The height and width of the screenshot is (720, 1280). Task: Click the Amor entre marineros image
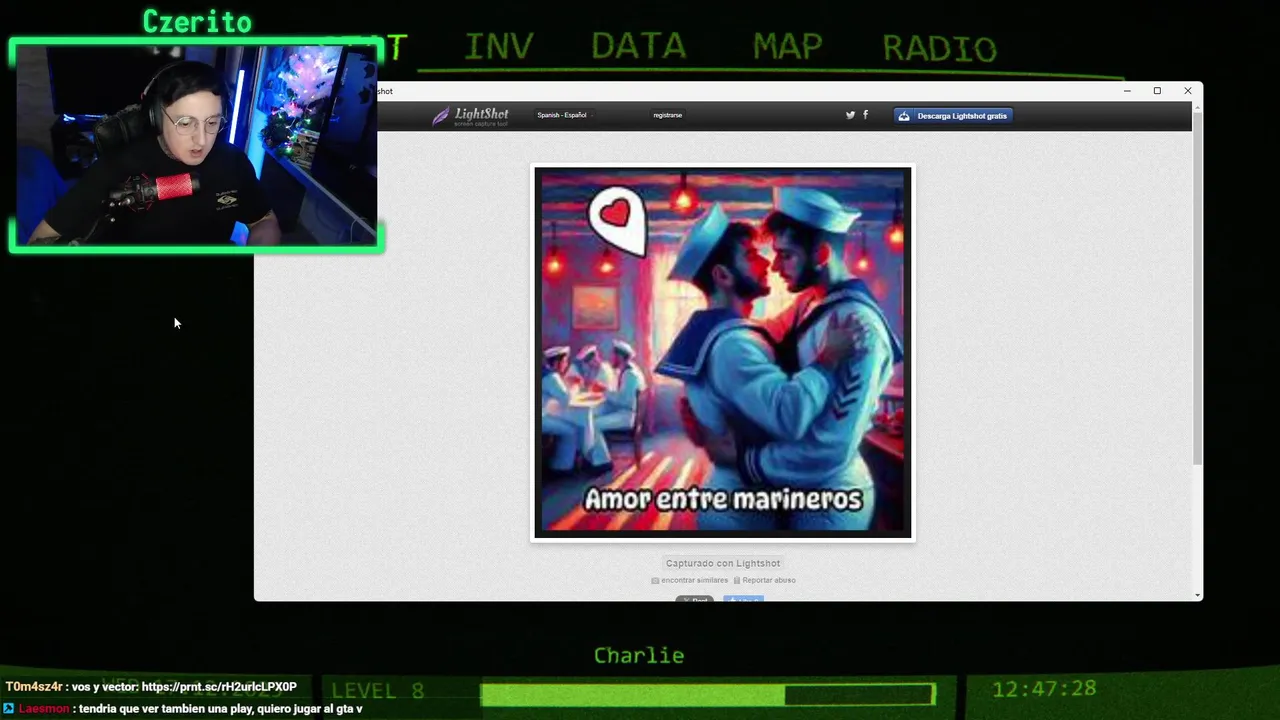[723, 352]
